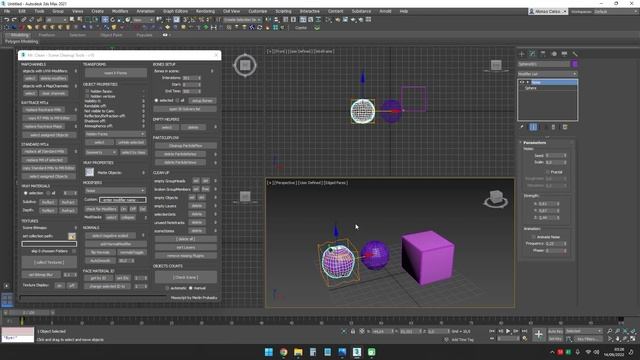640x360 pixels.
Task: Open the Modifiers menu
Action: click(x=120, y=11)
